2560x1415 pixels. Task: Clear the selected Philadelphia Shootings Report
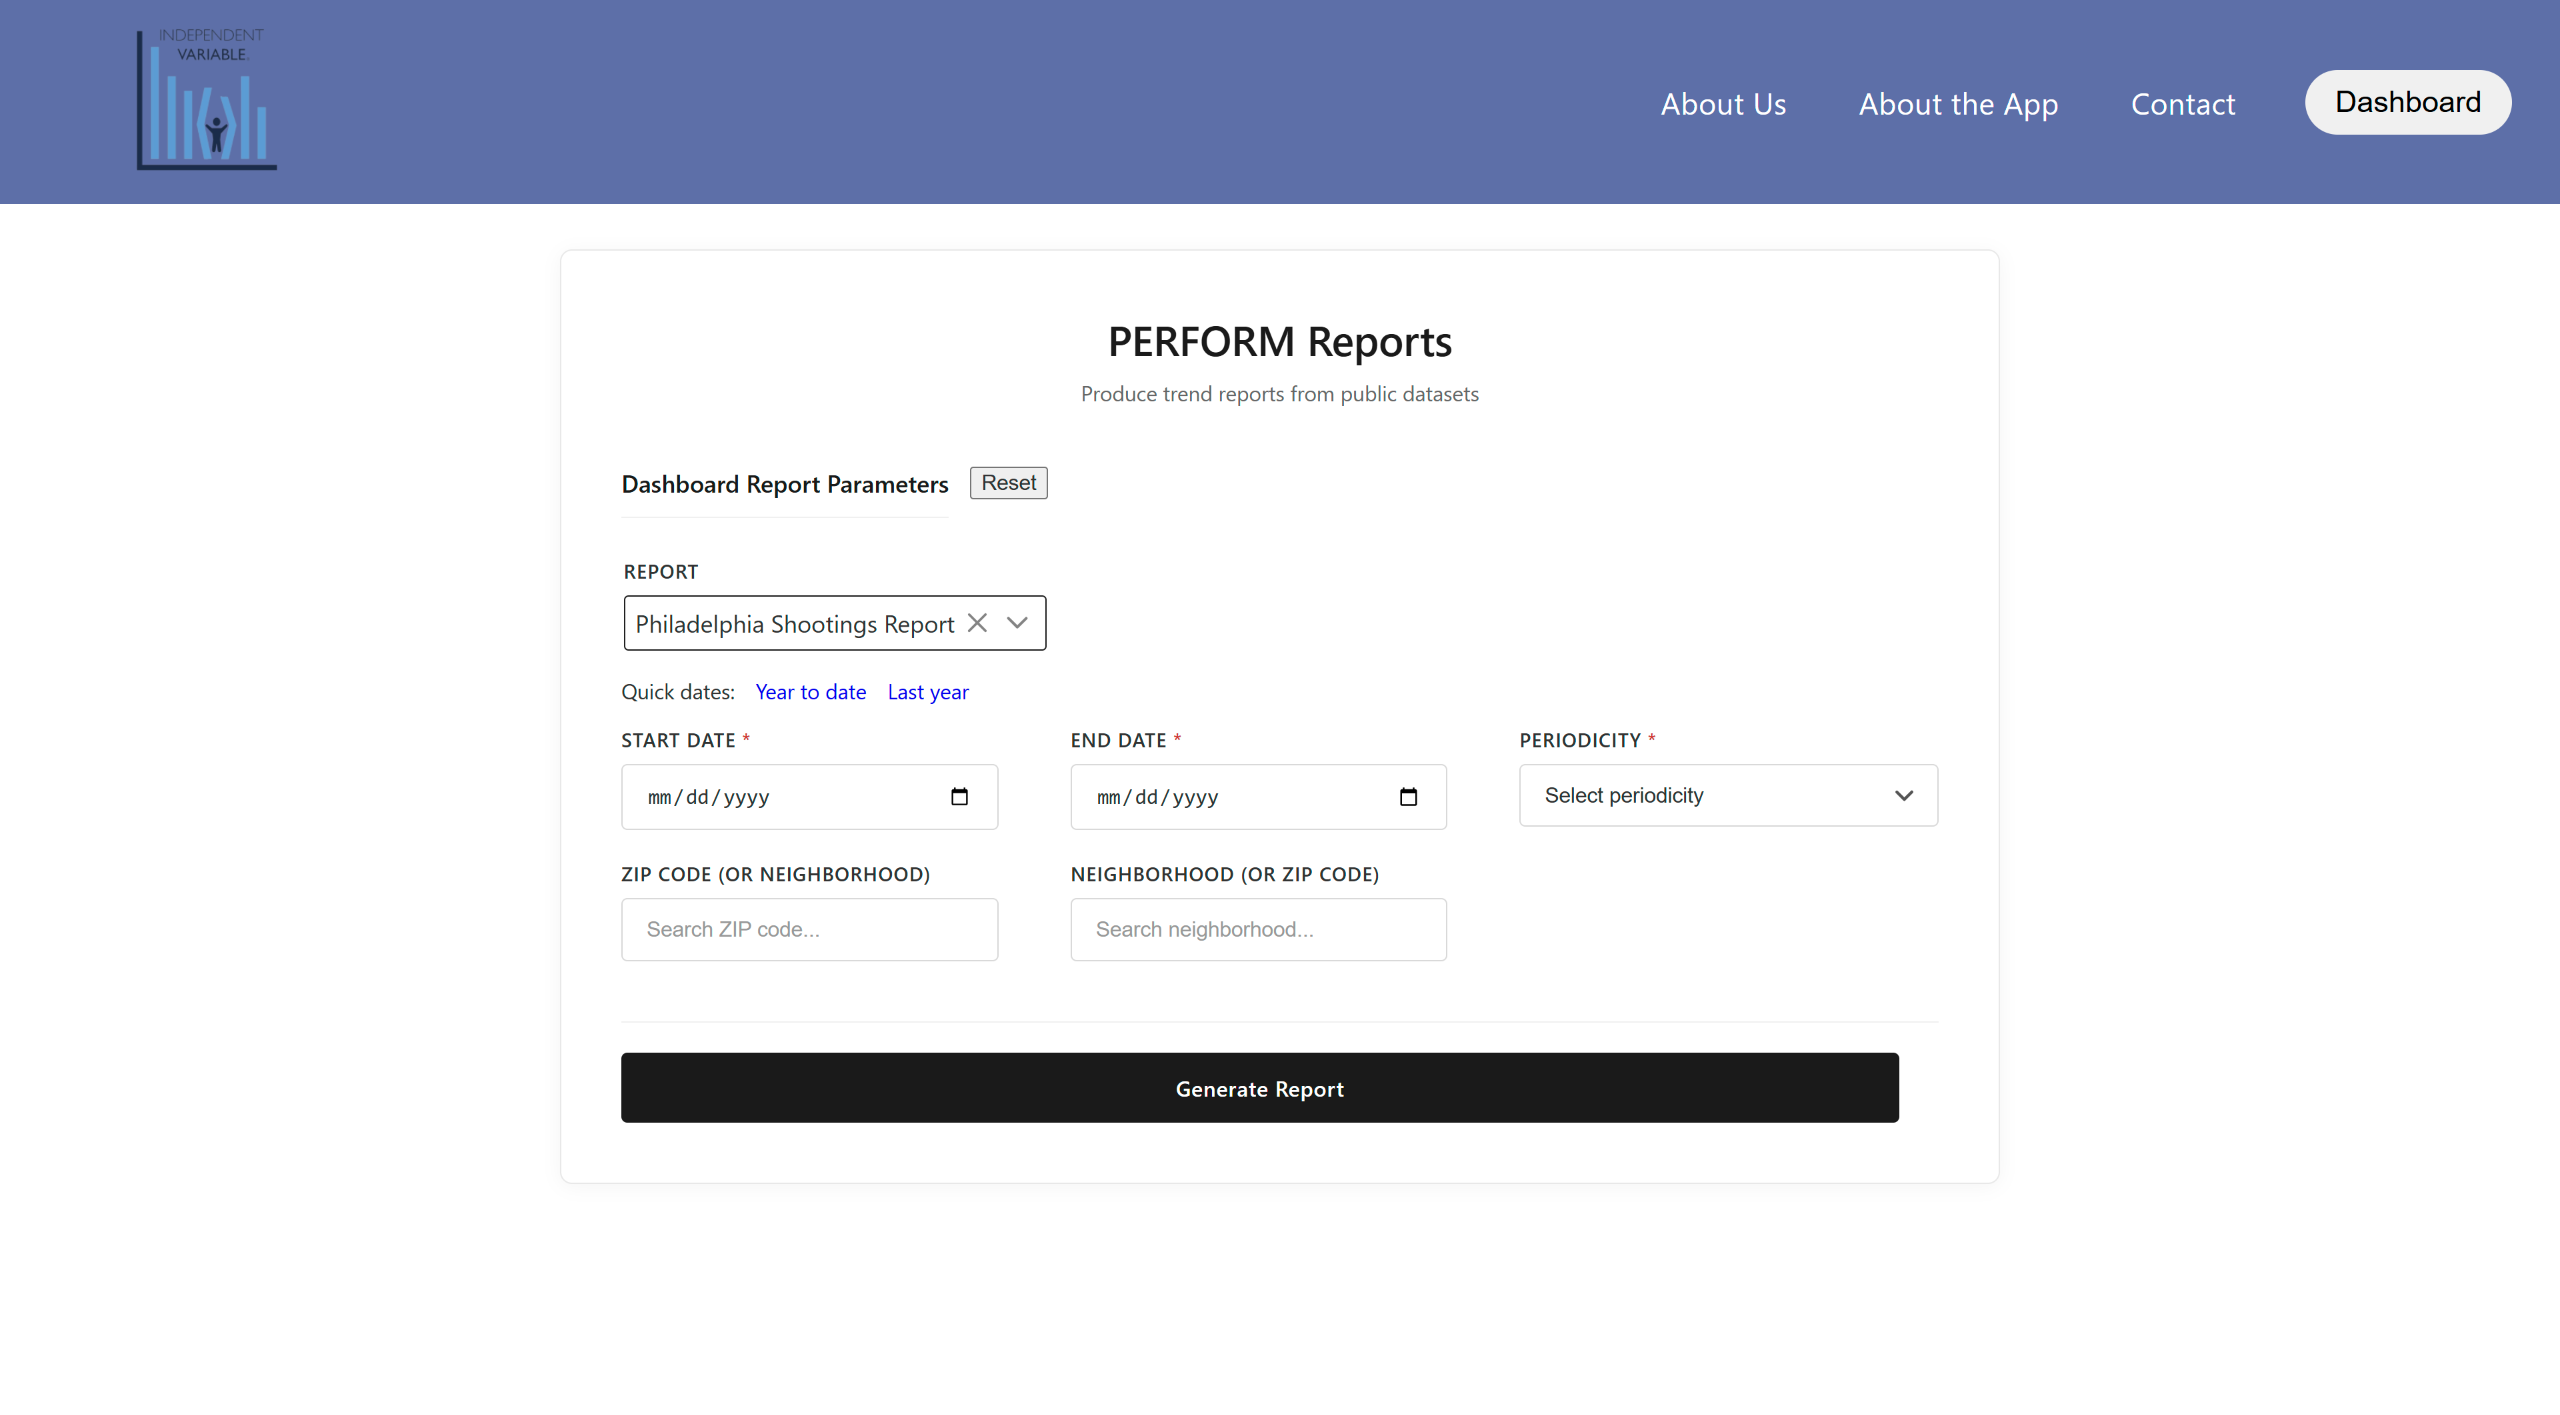point(977,623)
